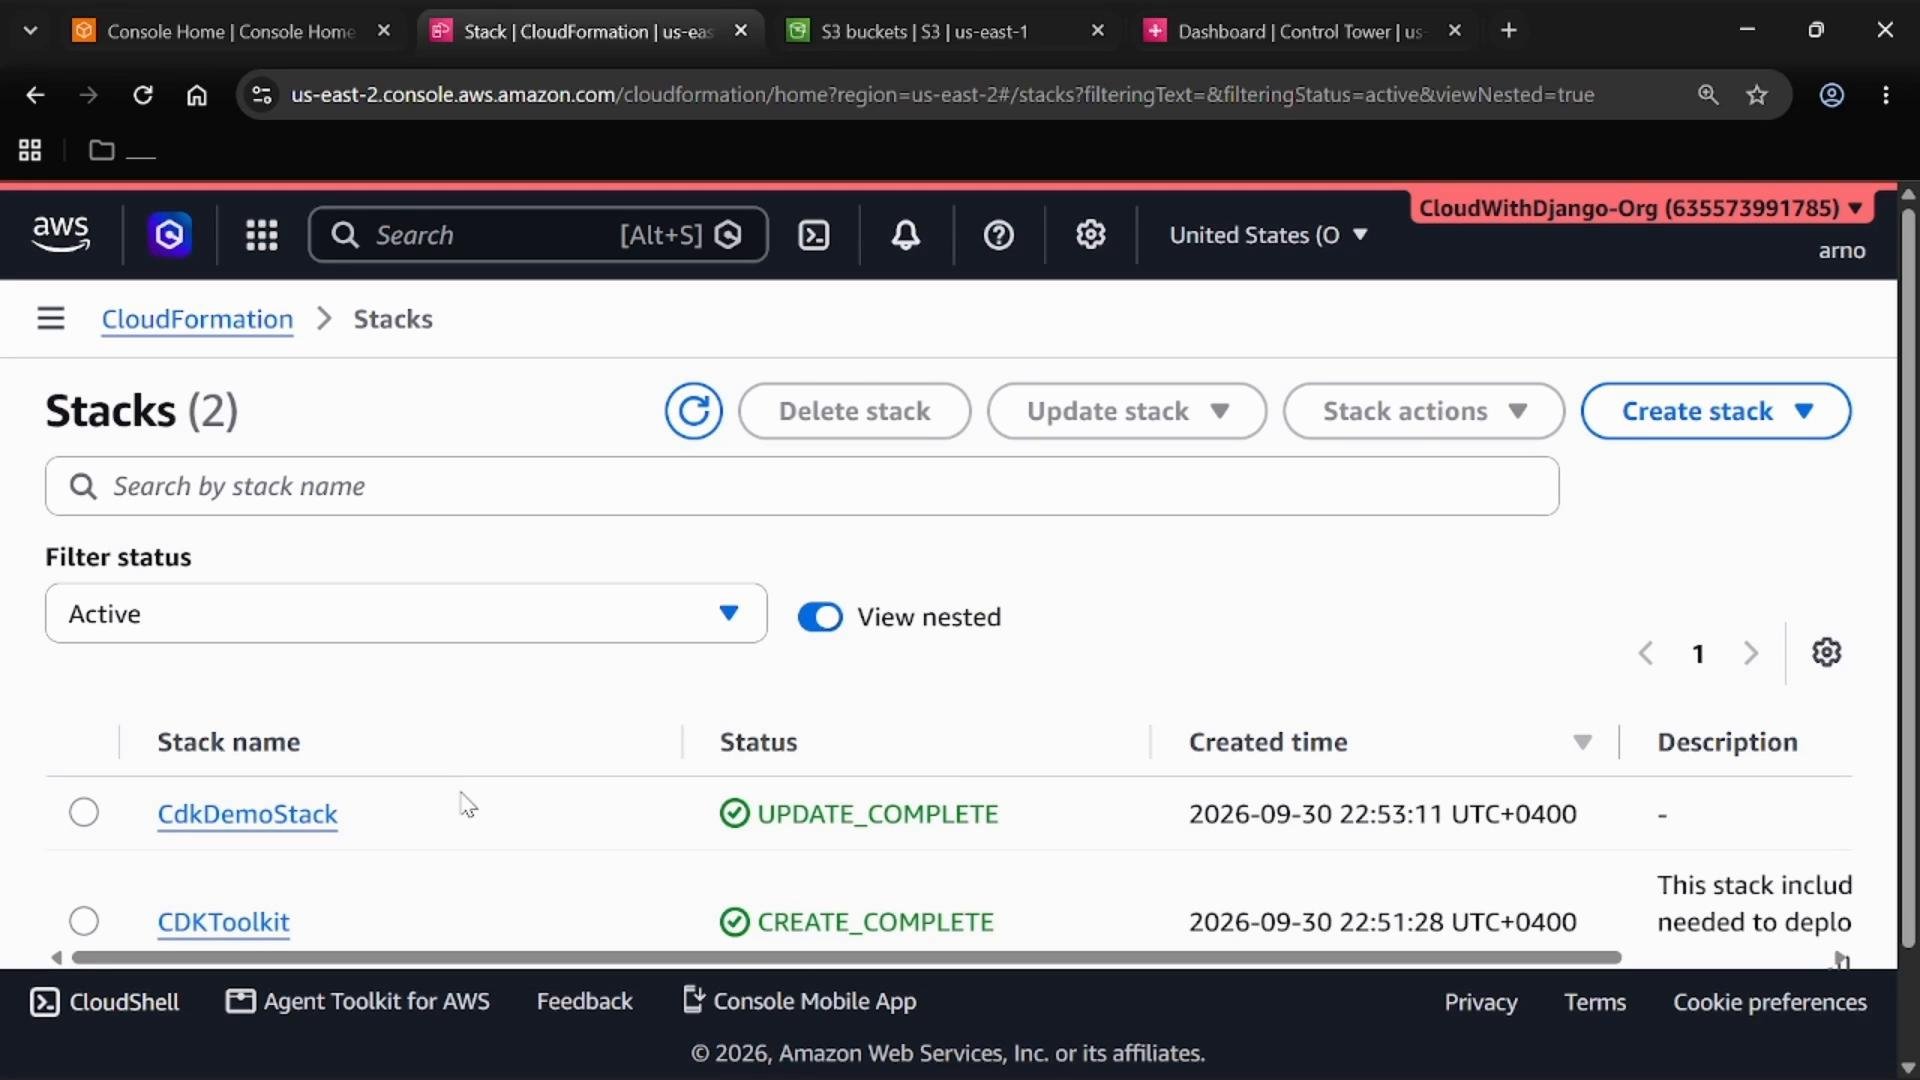Reload the browser page
This screenshot has width=1920, height=1080.
pos(143,95)
